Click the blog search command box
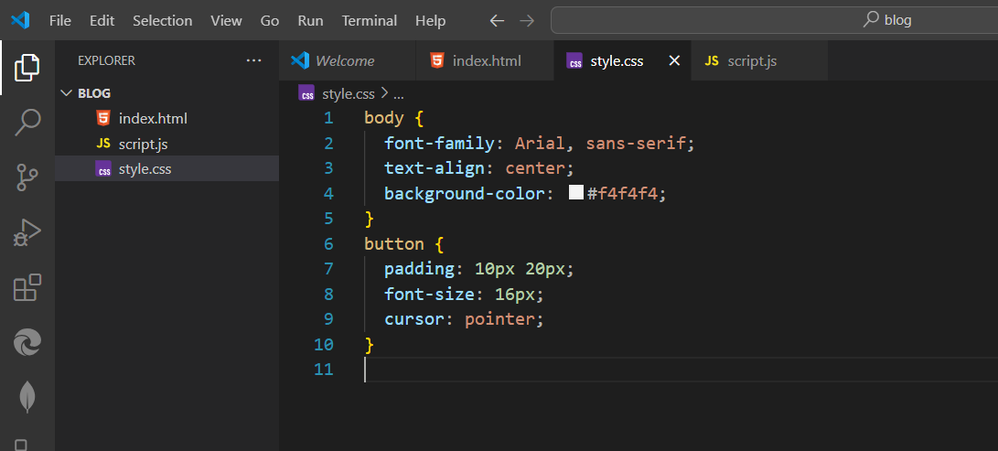Viewport: 998px width, 451px height. point(775,20)
